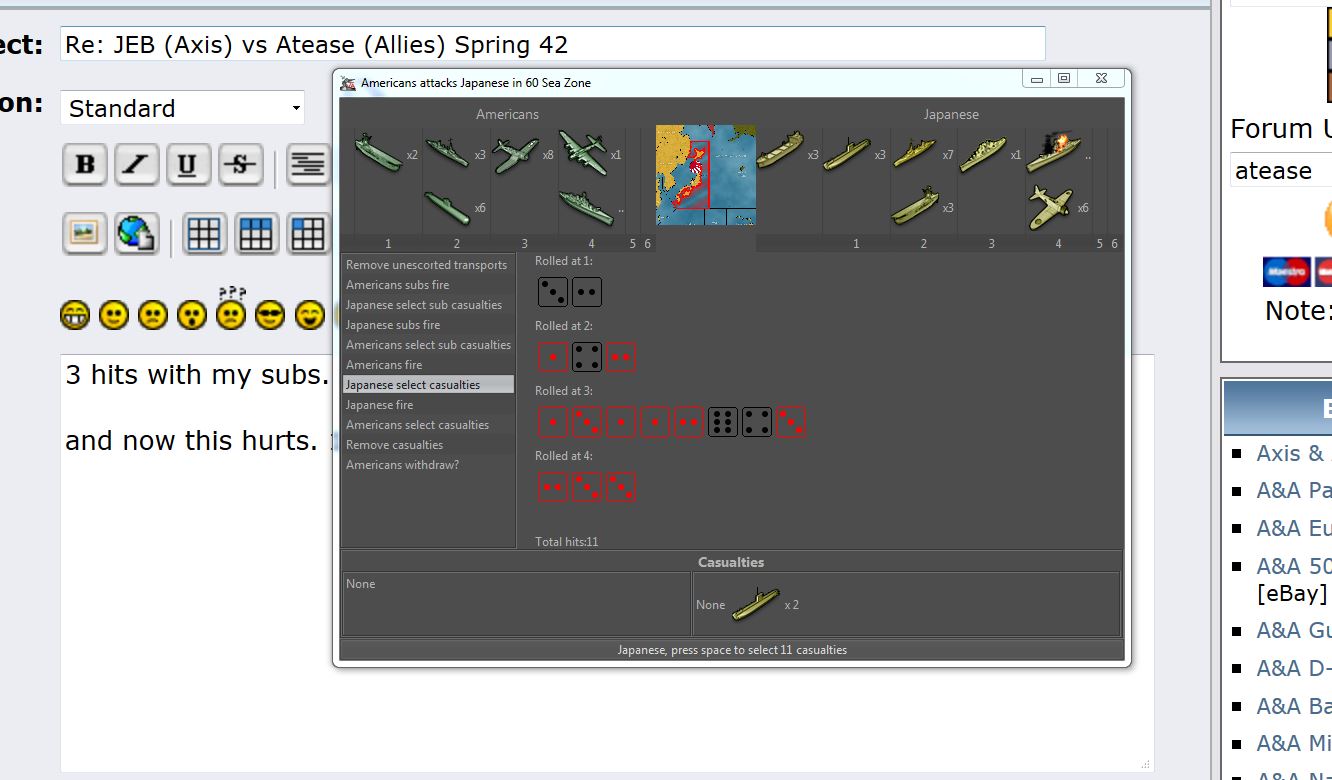This screenshot has height=780, width=1332.
Task: Click the Forum Username field containing 'atease'
Action: (1281, 171)
